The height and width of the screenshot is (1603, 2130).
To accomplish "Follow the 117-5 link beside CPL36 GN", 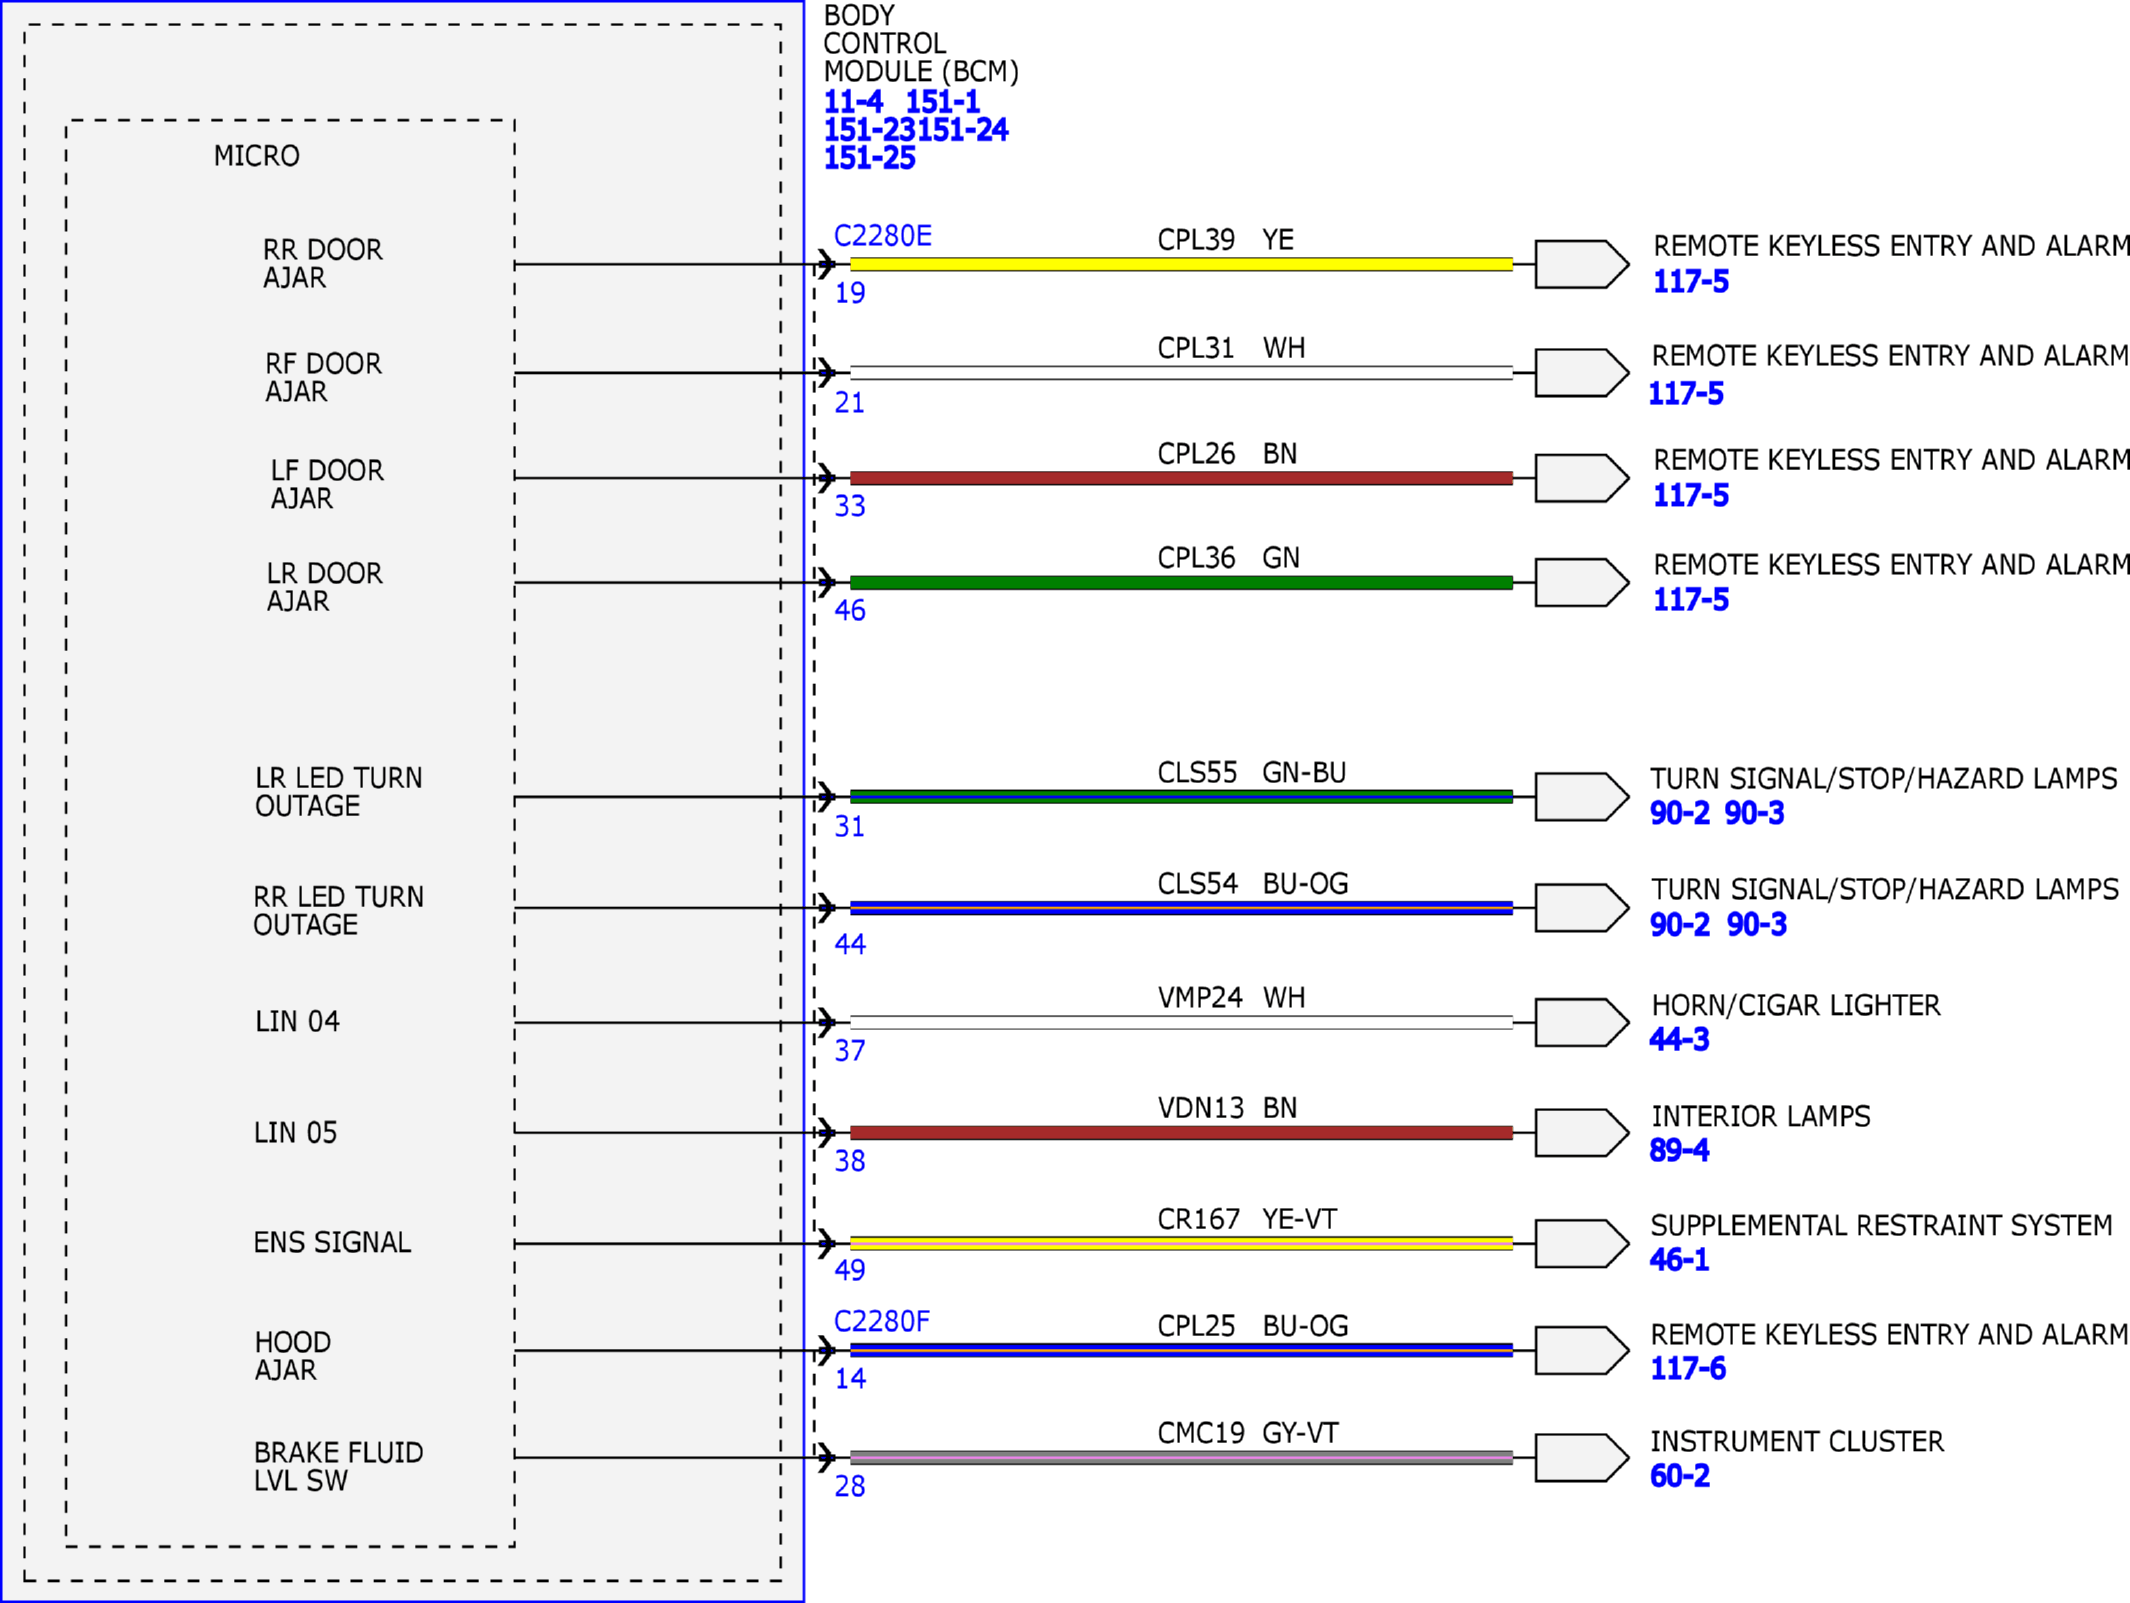I will pyautogui.click(x=1691, y=600).
